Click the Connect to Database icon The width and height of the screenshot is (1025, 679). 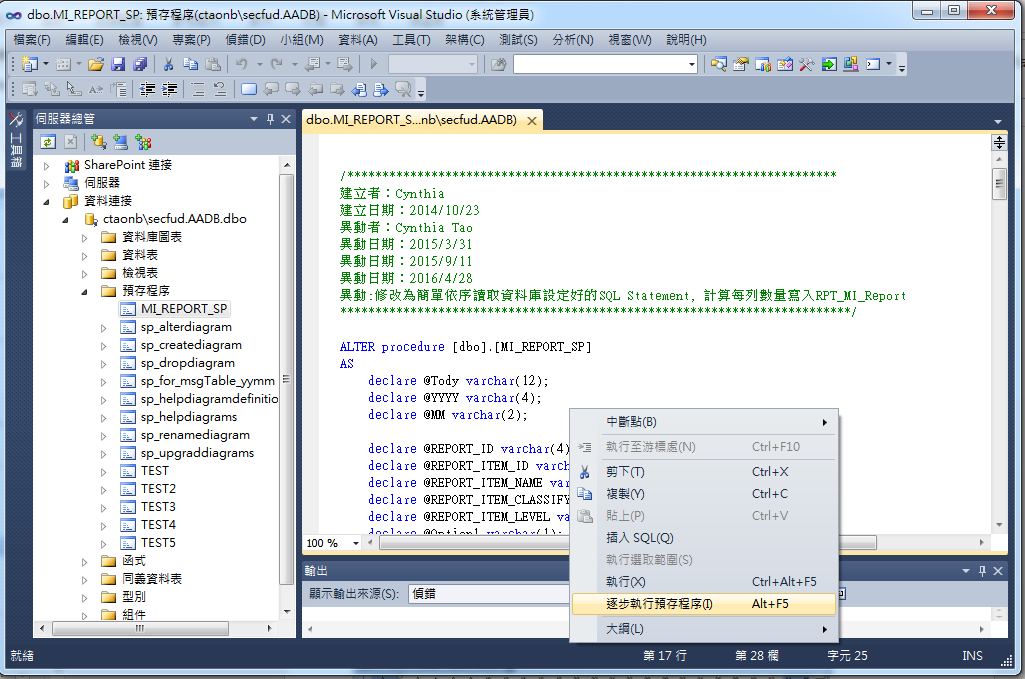(99, 142)
